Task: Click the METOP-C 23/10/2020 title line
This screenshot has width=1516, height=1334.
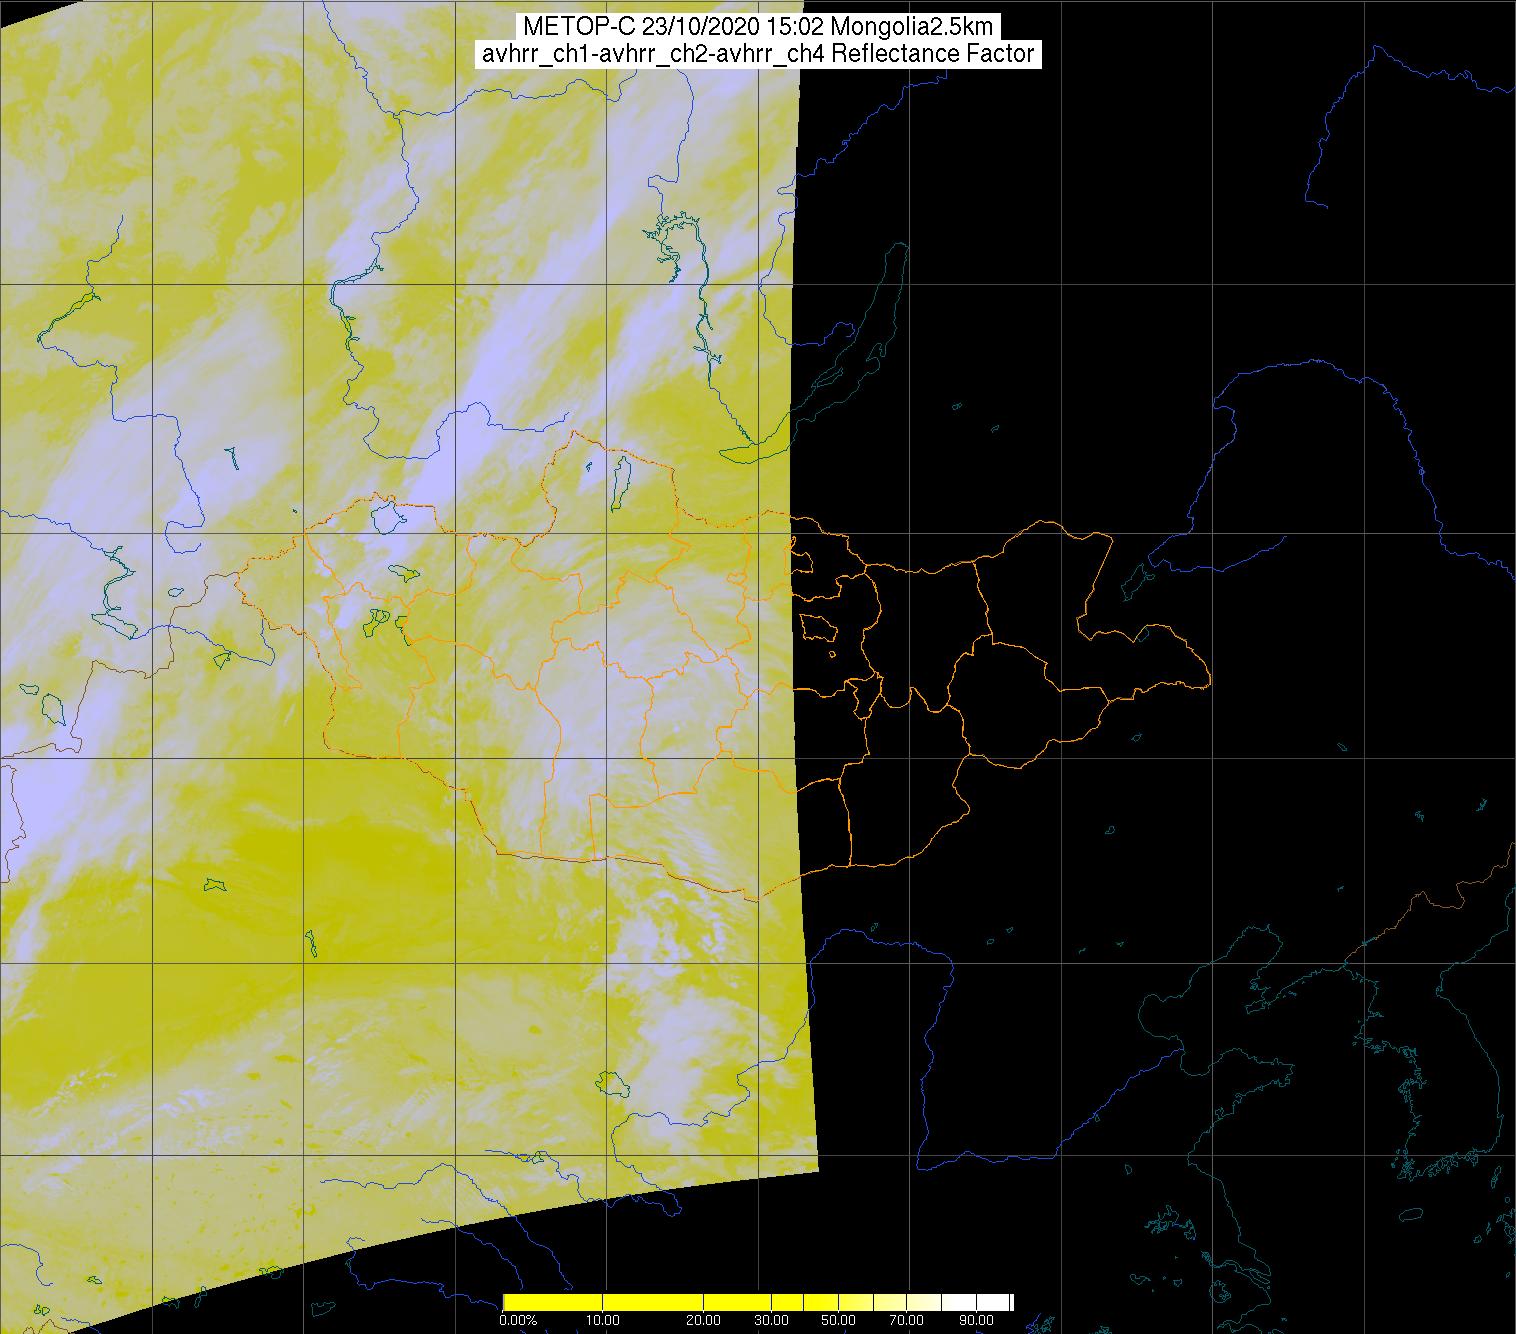Action: 758,27
